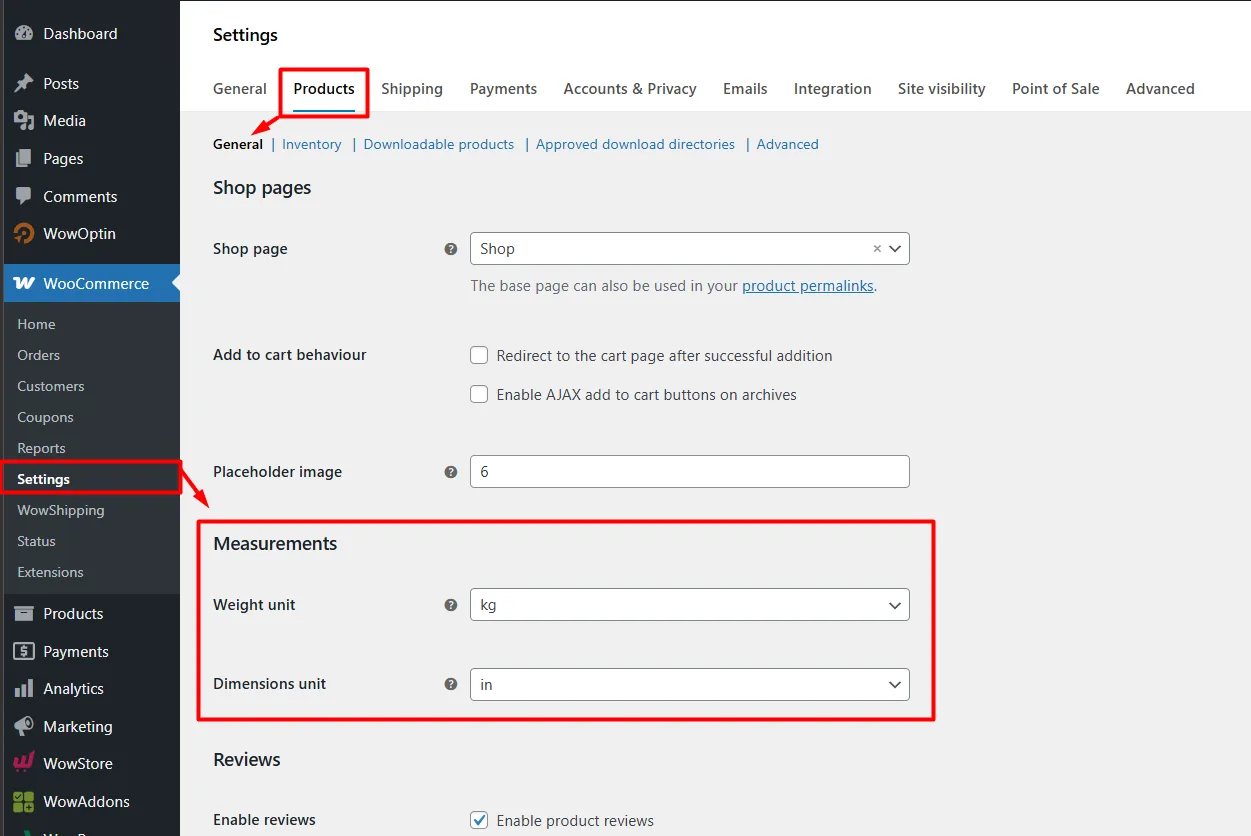The image size is (1251, 836).
Task: Click the Marketing megaphone icon
Action: (22, 726)
